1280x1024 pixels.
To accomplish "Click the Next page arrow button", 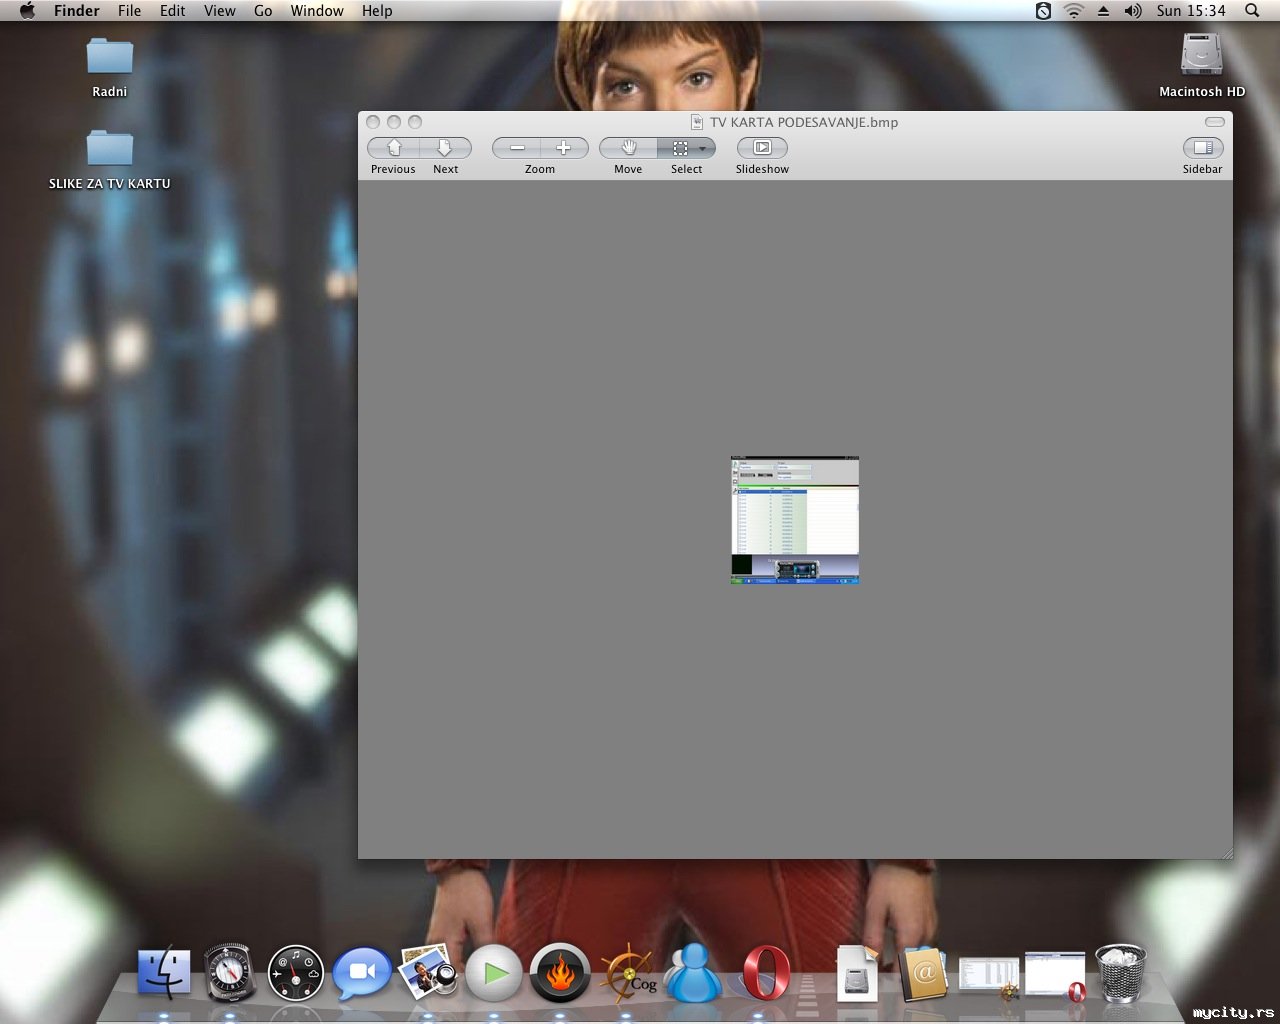I will coord(445,148).
